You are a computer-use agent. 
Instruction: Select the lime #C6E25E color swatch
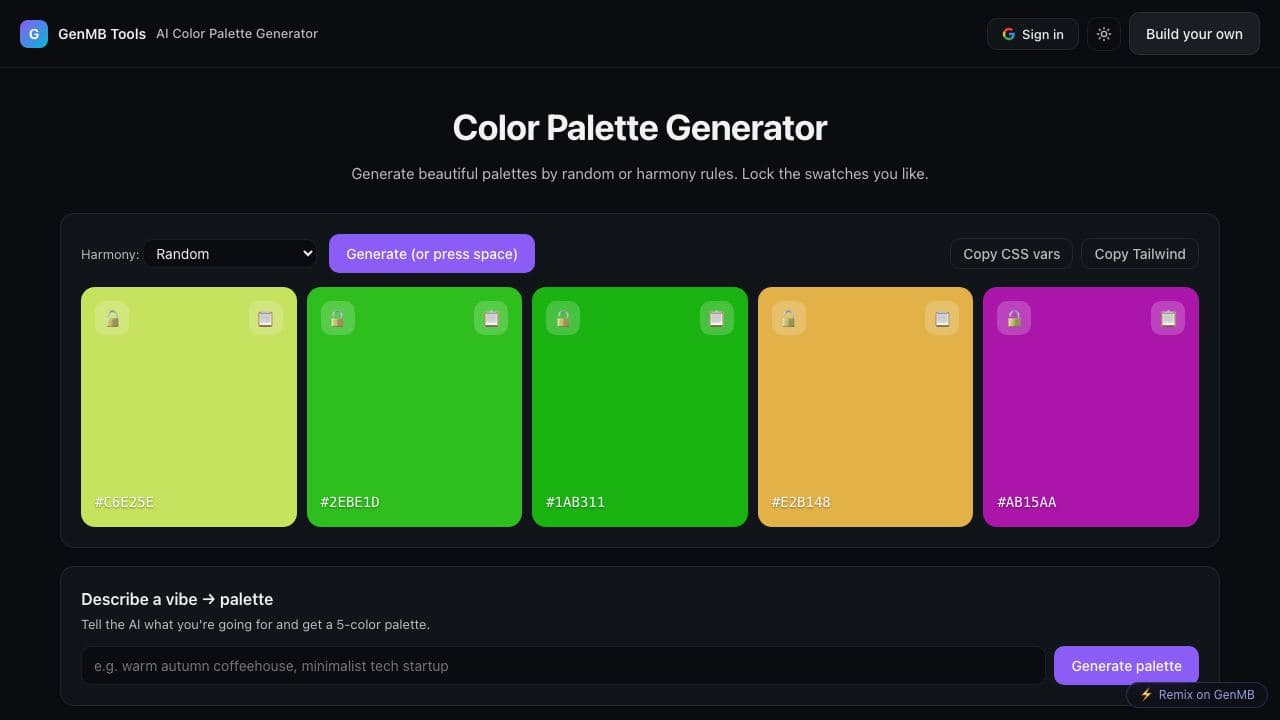189,407
